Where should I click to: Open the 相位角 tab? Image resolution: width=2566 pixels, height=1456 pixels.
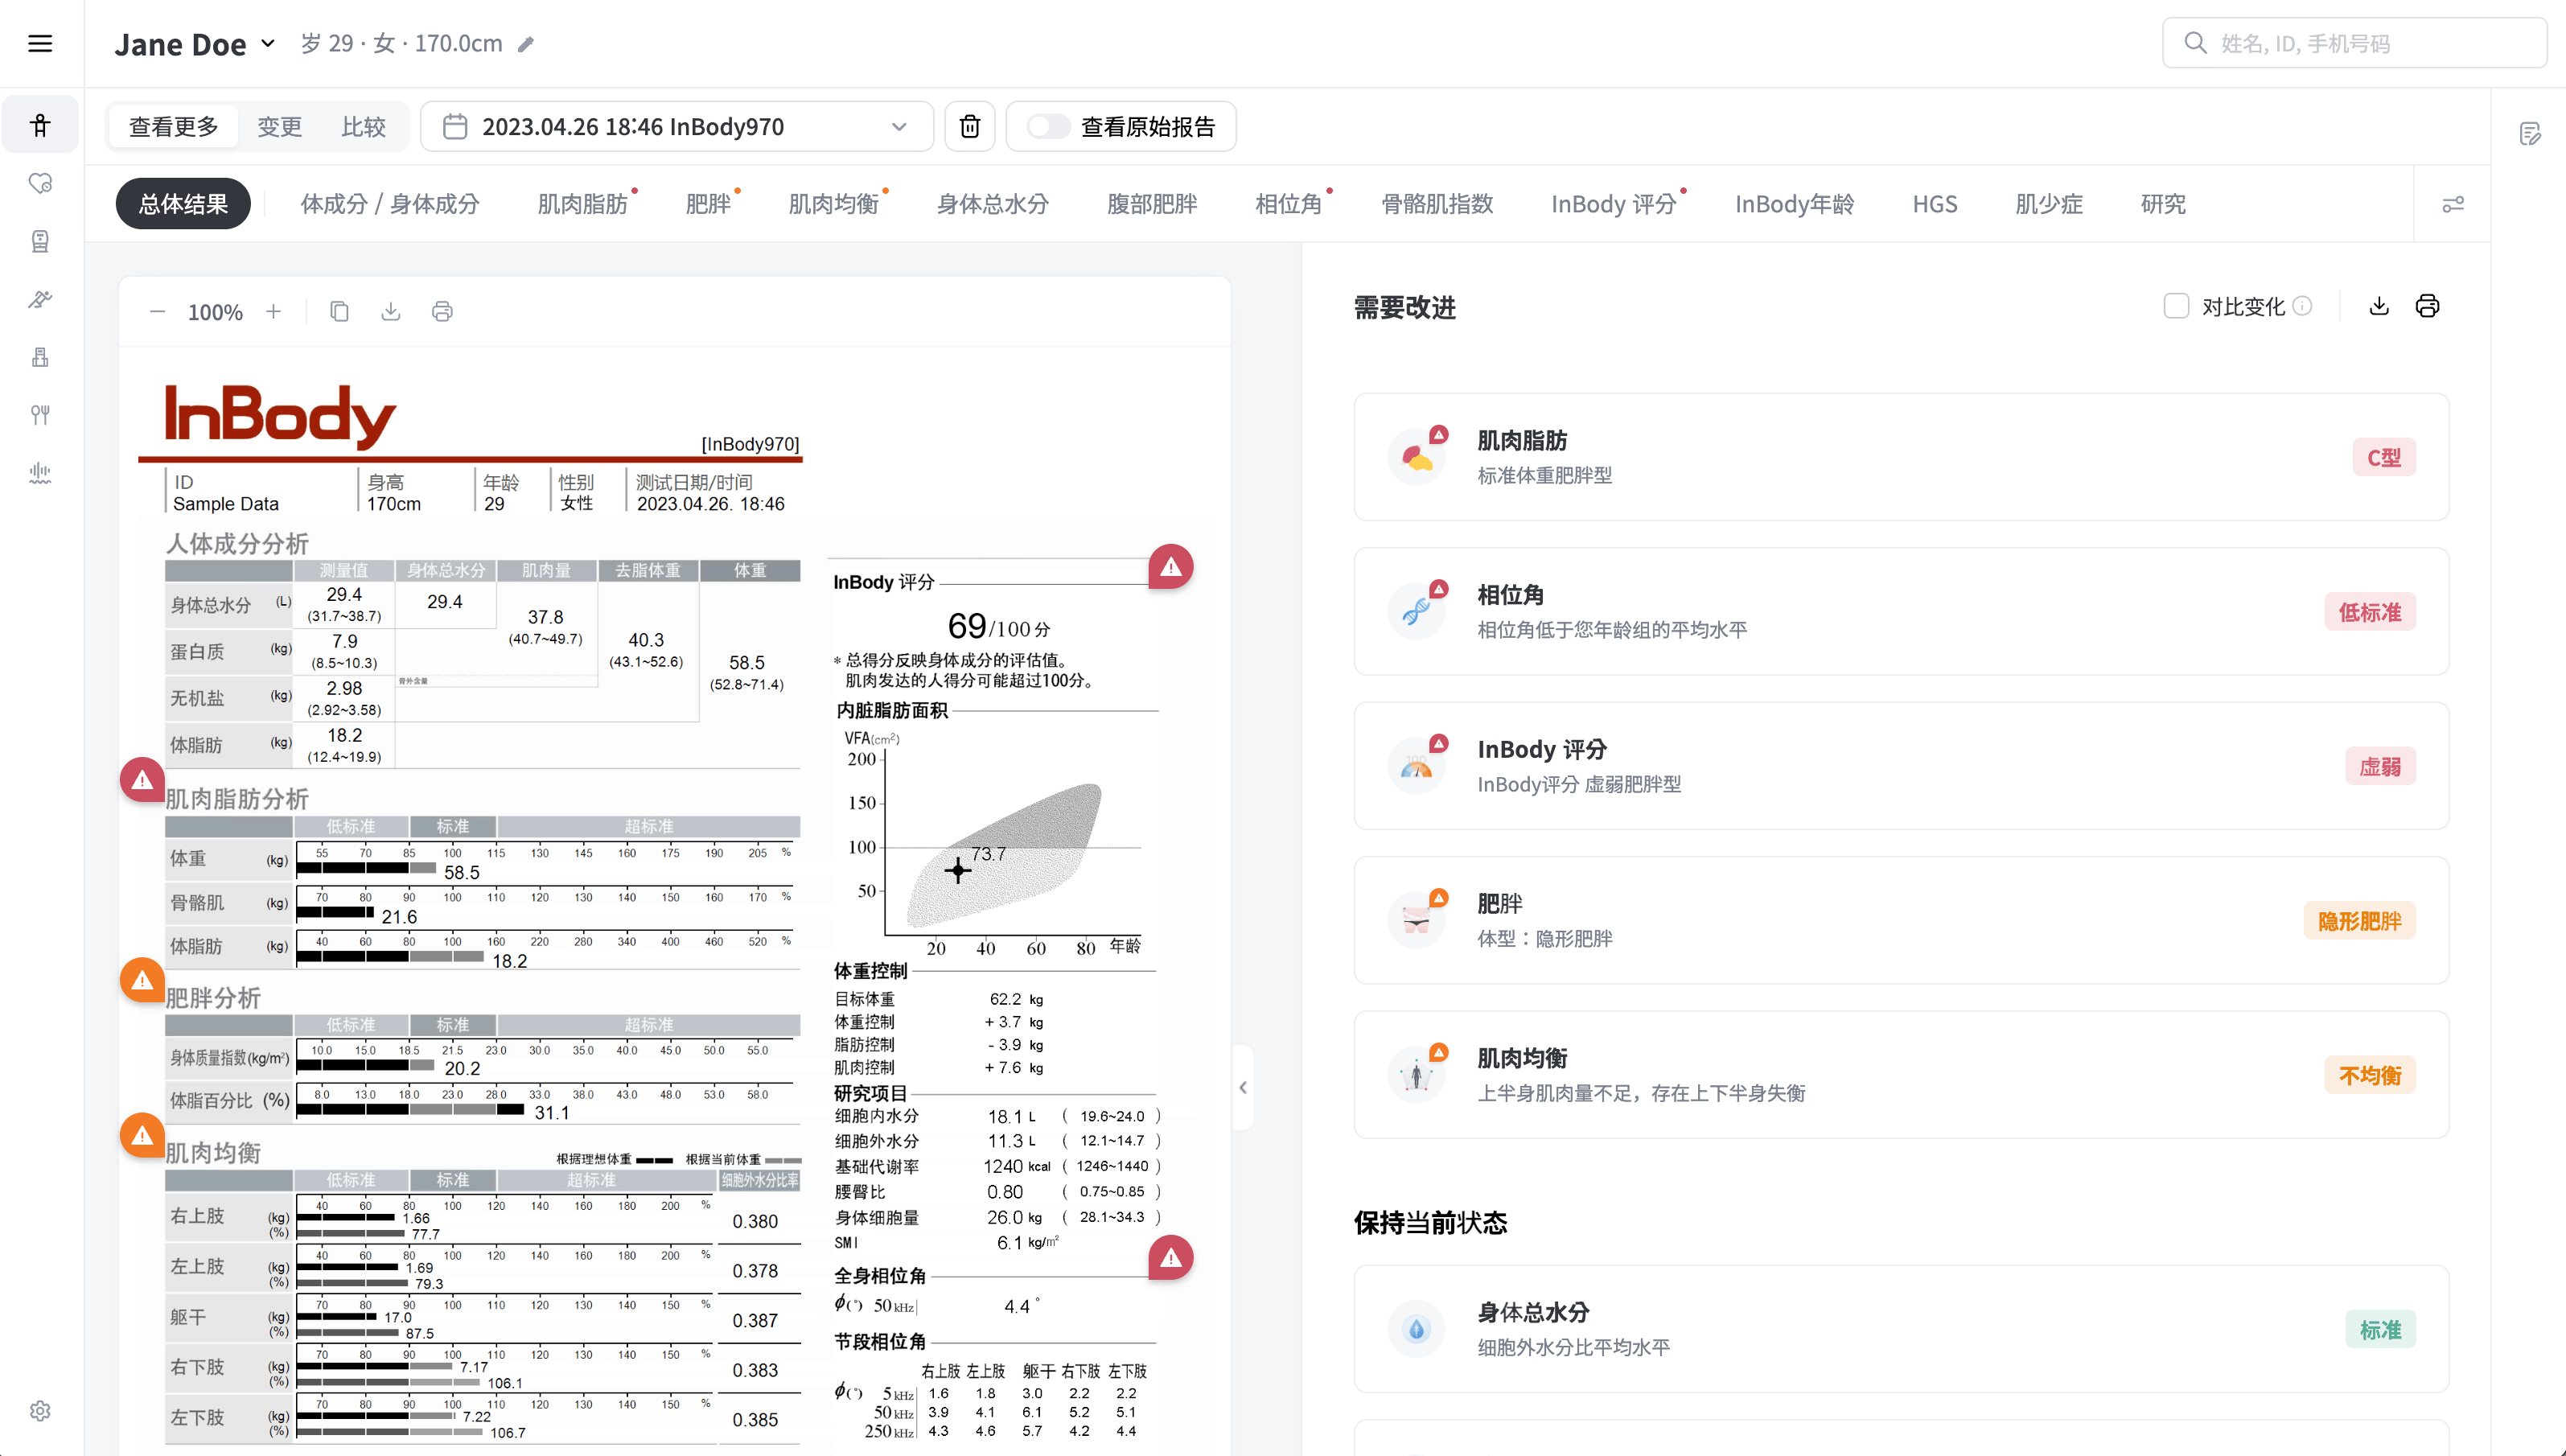[x=1289, y=204]
